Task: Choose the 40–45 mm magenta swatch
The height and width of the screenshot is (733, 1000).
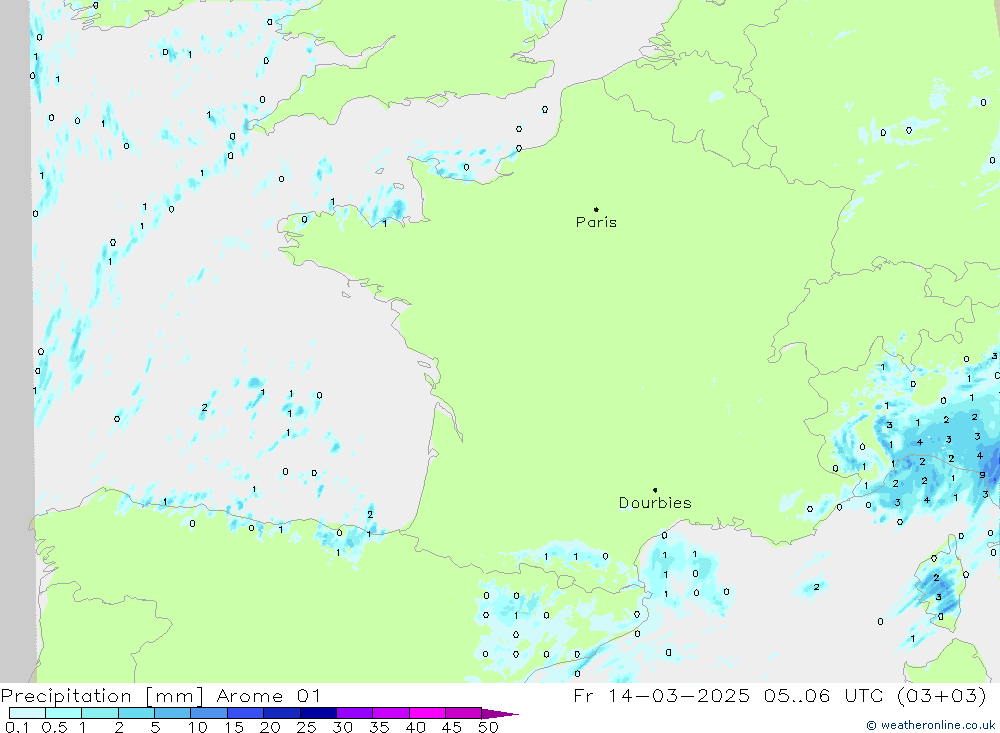Action: tap(427, 713)
